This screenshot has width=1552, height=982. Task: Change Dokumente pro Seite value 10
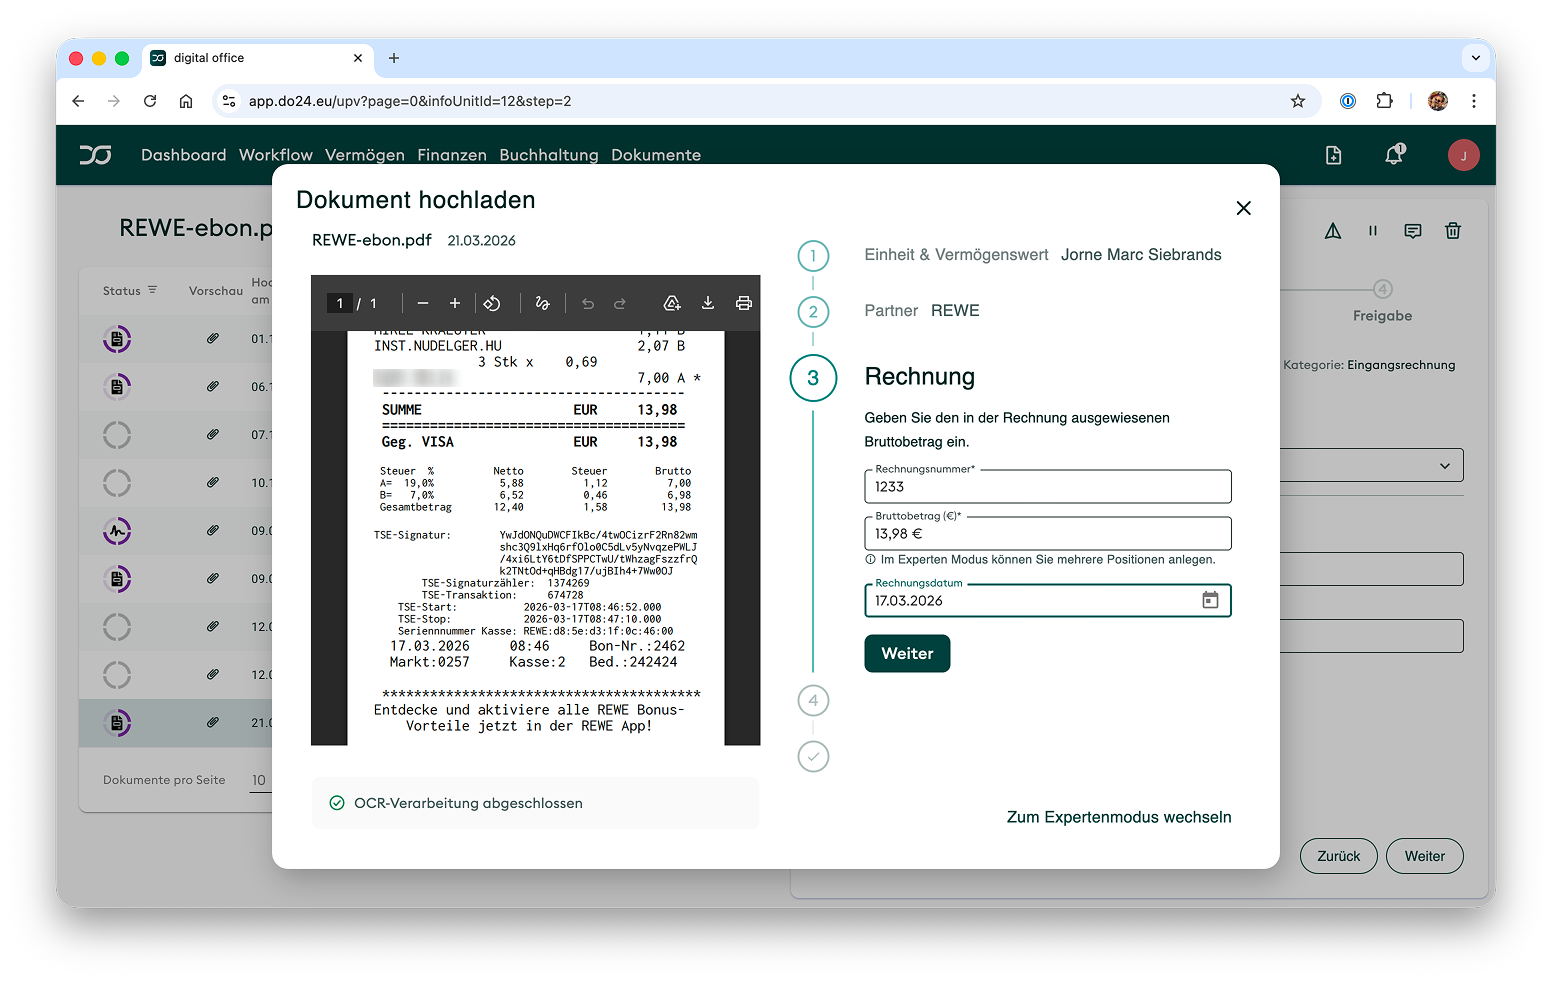tap(259, 780)
